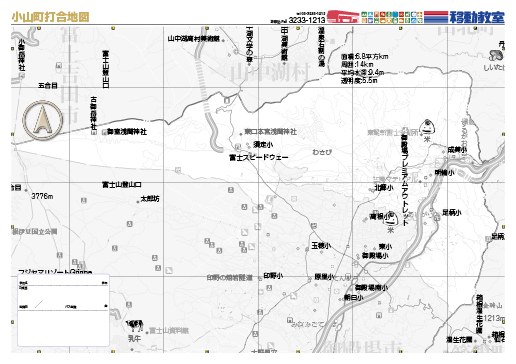Click the 御殿場プレミアムアウトレット vertical label
This screenshot has width=516, height=364.
pos(405,180)
